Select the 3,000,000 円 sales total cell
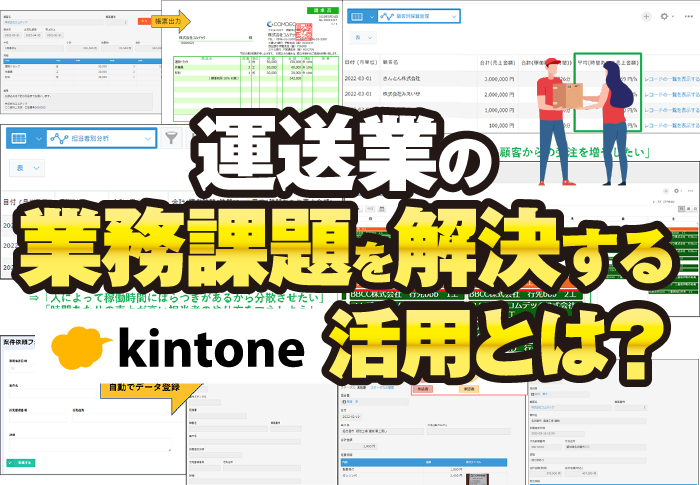Image resolution: width=700 pixels, height=485 pixels. [499, 79]
